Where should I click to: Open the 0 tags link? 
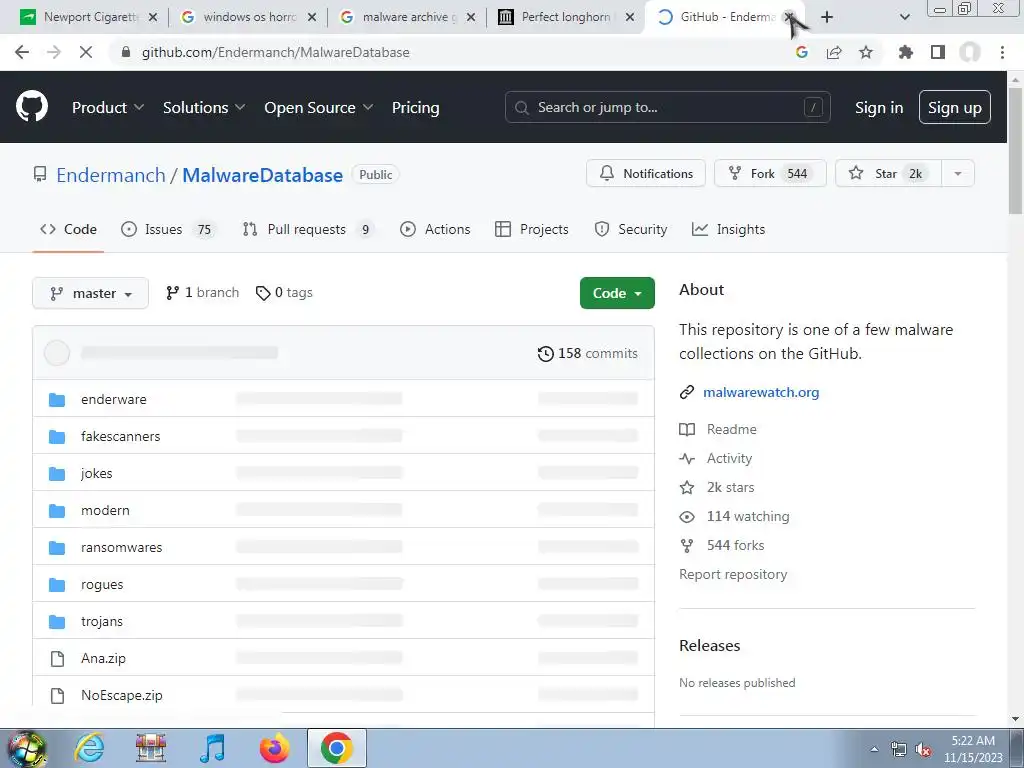pyautogui.click(x=284, y=293)
